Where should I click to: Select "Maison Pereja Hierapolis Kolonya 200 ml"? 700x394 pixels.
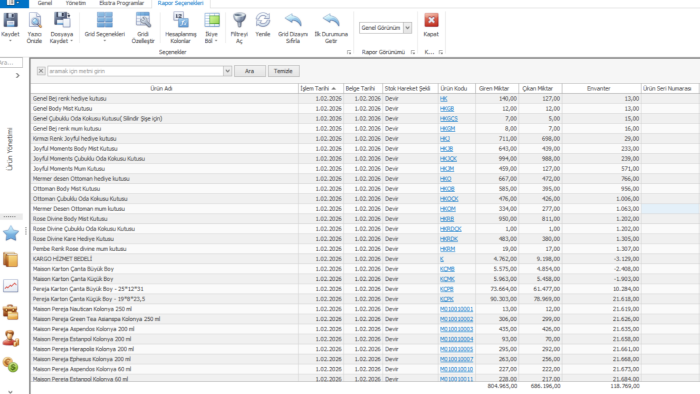pyautogui.click(x=364, y=349)
